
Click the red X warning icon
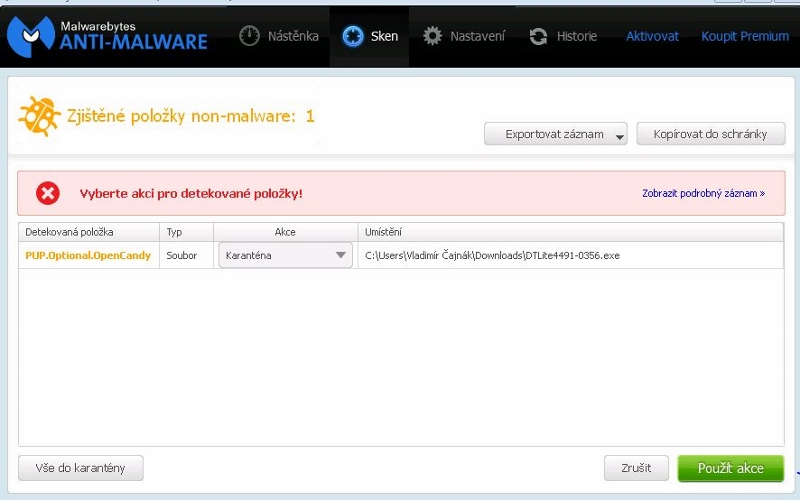(x=47, y=193)
